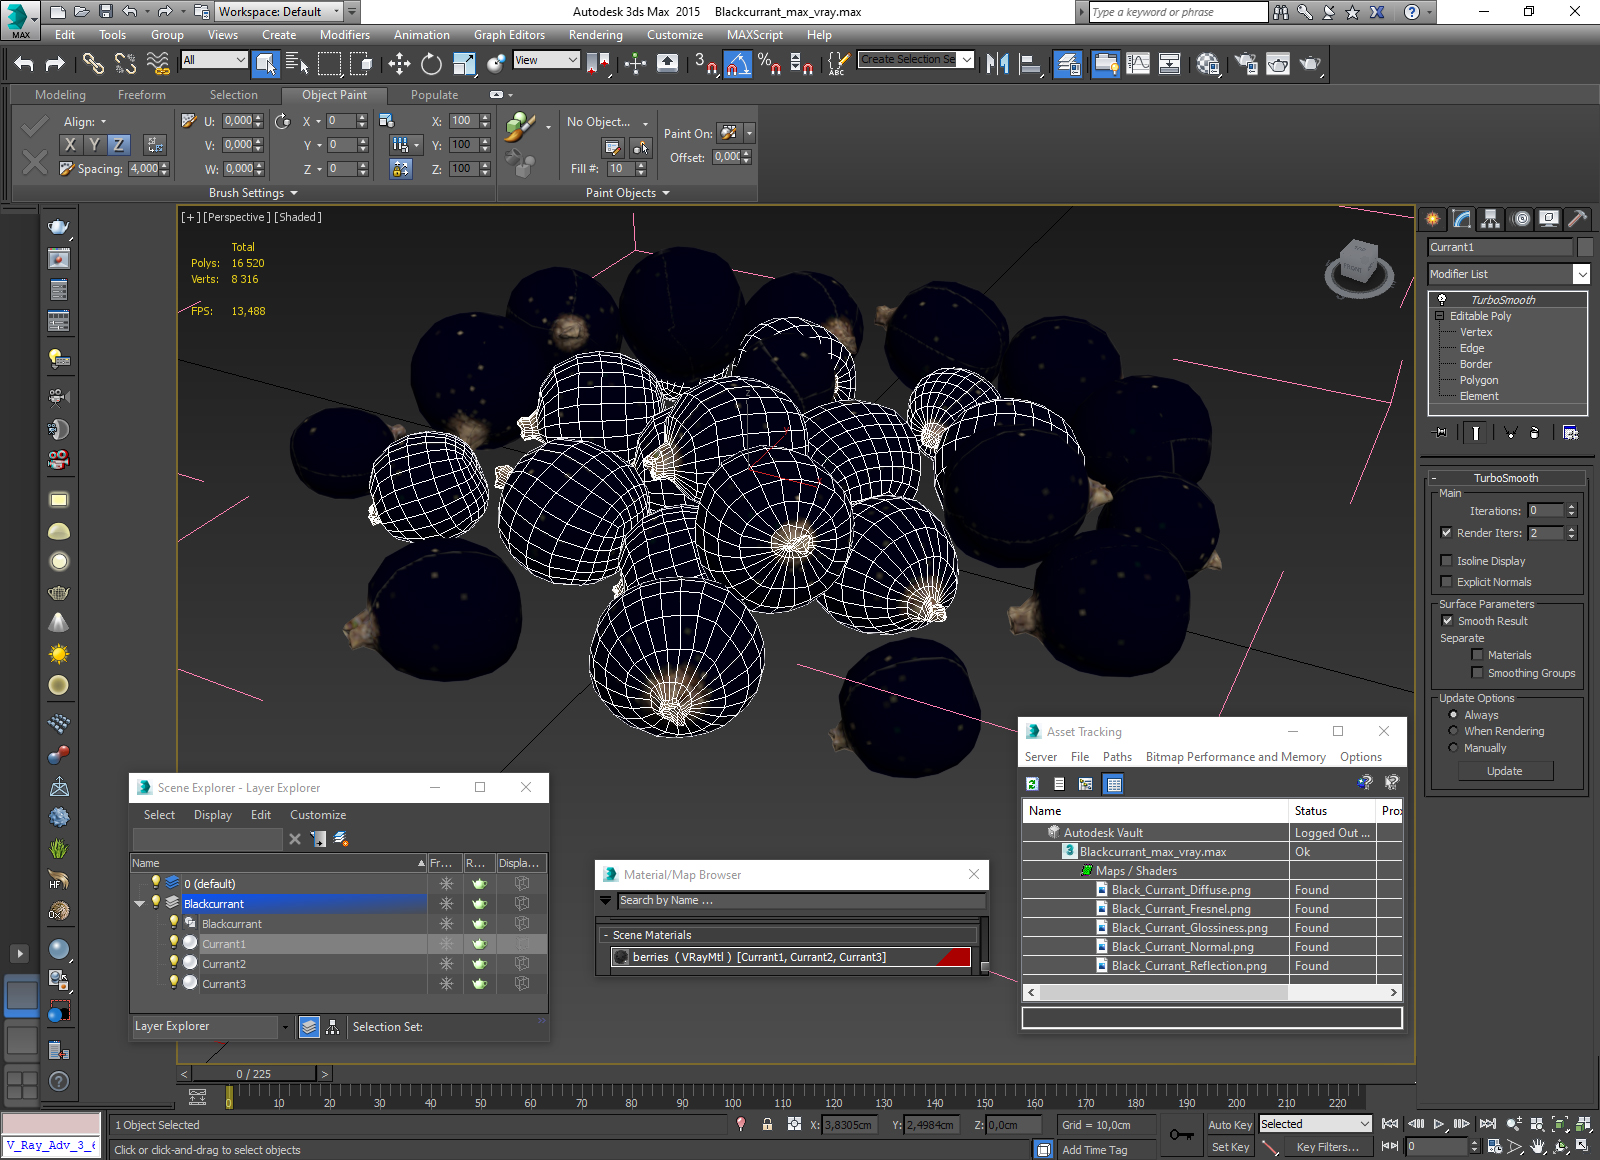The height and width of the screenshot is (1160, 1600).
Task: Click Key Filters button
Action: tap(1327, 1147)
